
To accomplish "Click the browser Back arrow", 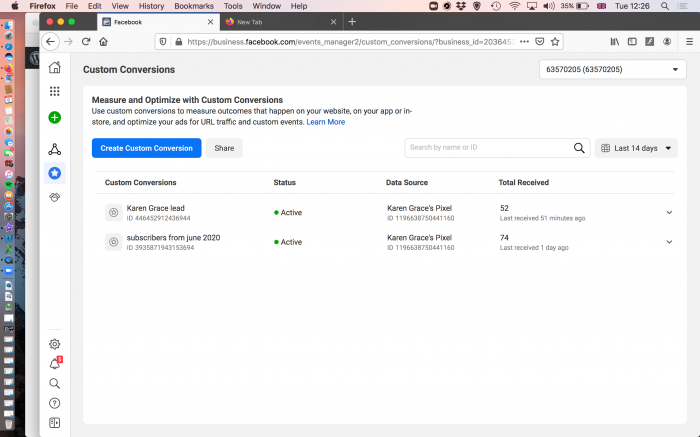I will (50, 42).
